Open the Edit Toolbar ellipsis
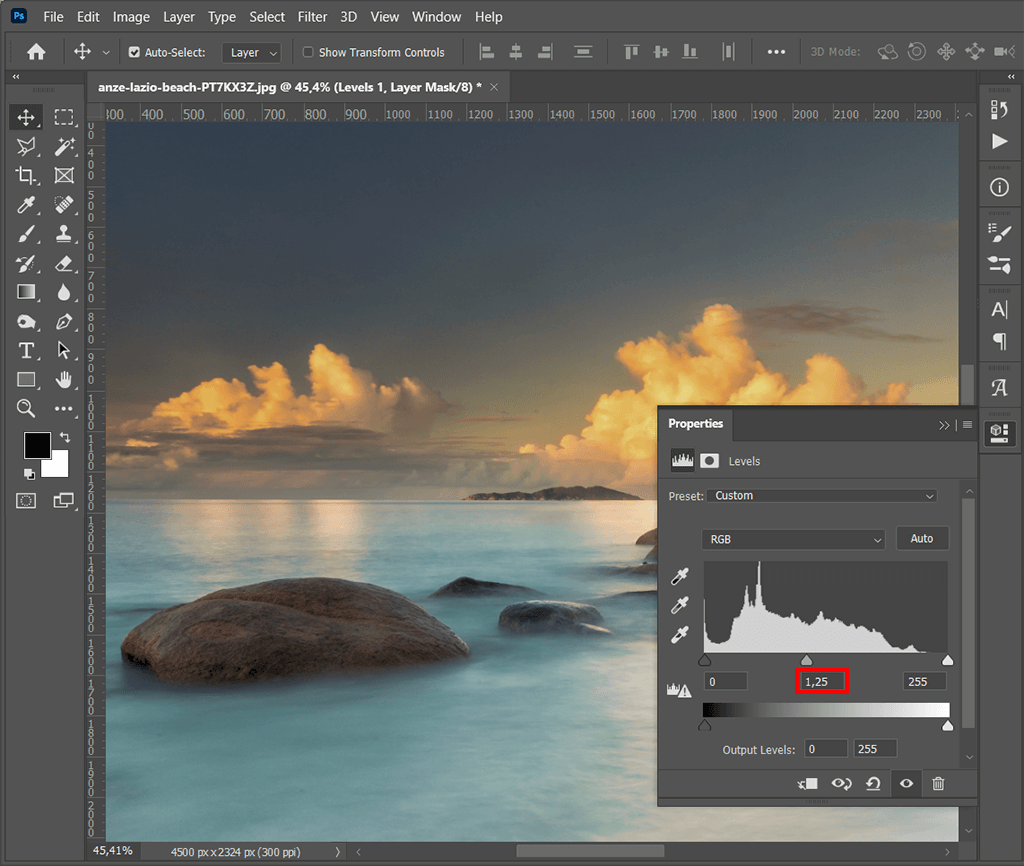The image size is (1024, 866). (63, 409)
